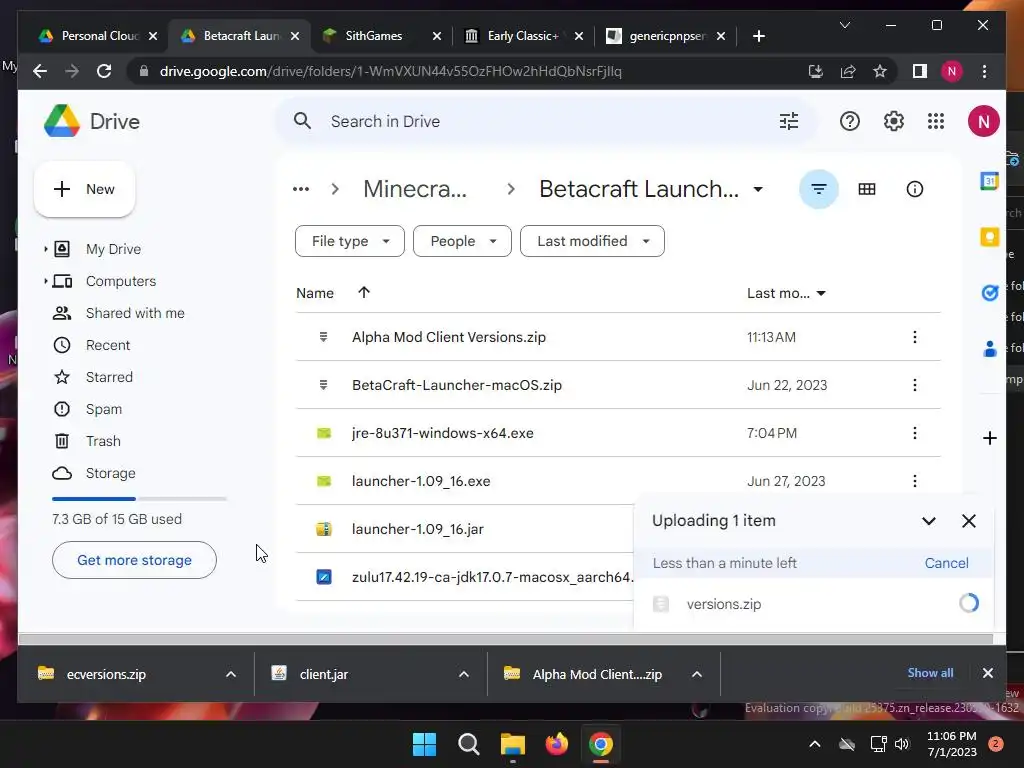The width and height of the screenshot is (1024, 768).
Task: Click the install app icon in address bar
Action: (x=816, y=71)
